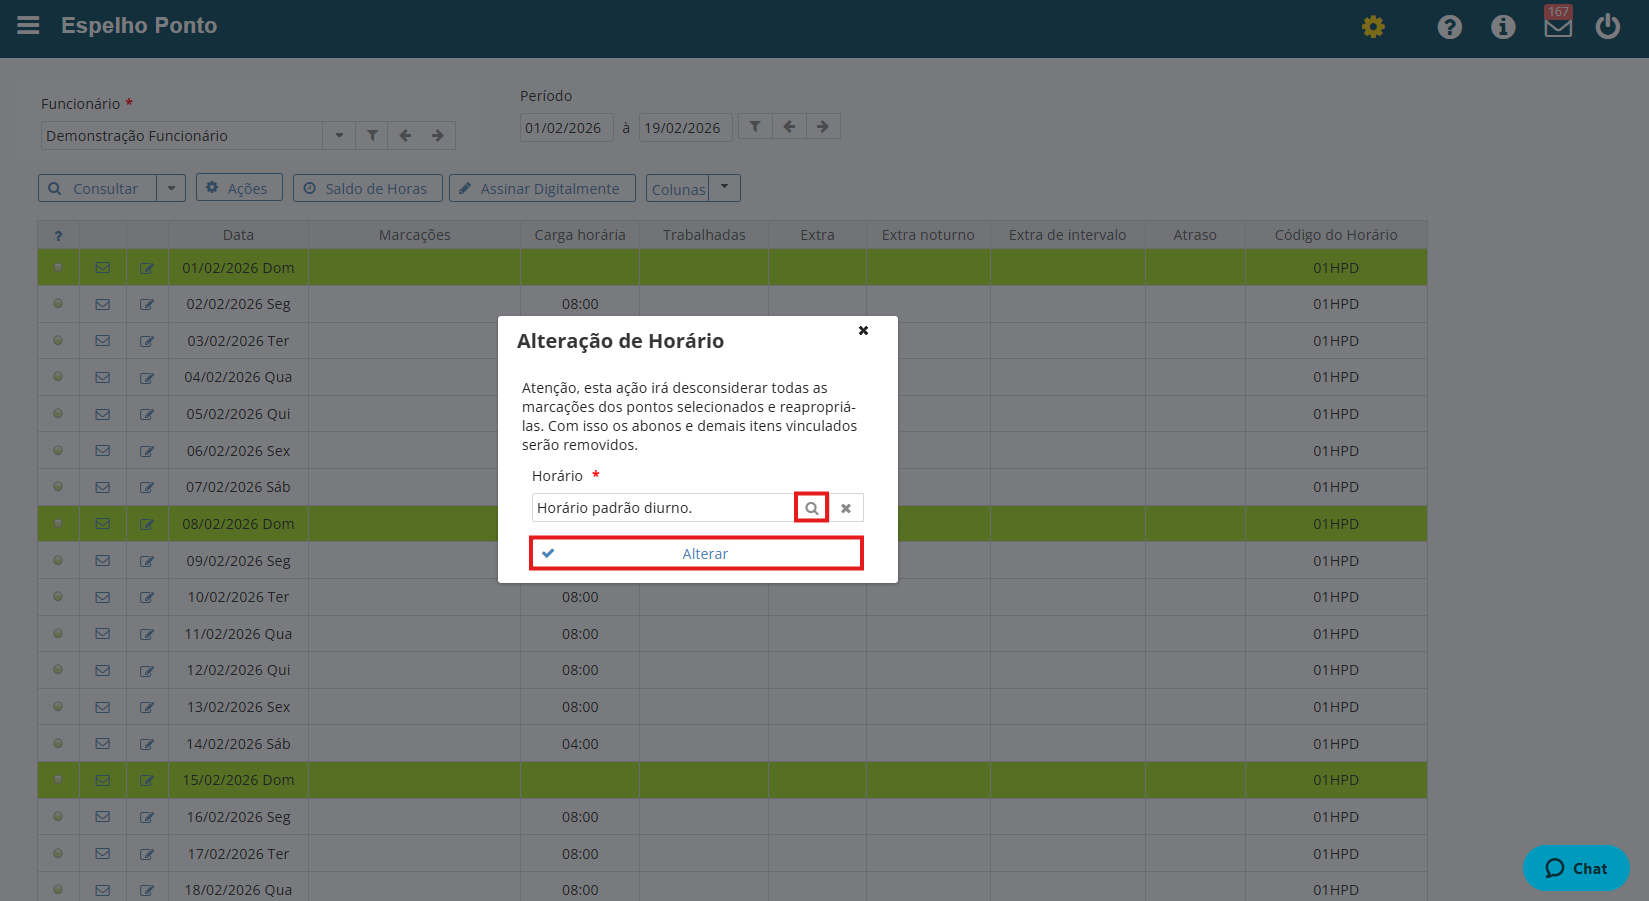This screenshot has height=901, width=1649.
Task: Click the 07/02/2026 Sáb date cell
Action: pyautogui.click(x=238, y=487)
